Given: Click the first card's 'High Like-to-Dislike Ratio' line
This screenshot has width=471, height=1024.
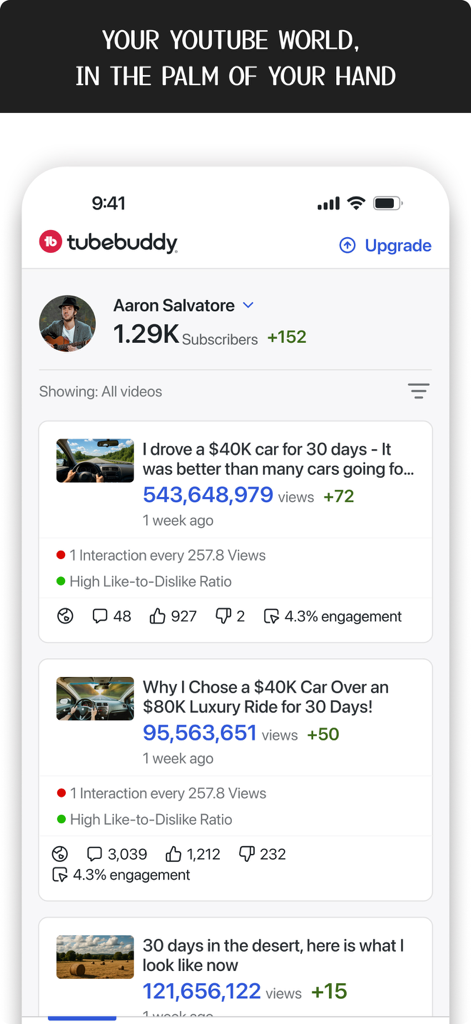Looking at the screenshot, I should [144, 581].
